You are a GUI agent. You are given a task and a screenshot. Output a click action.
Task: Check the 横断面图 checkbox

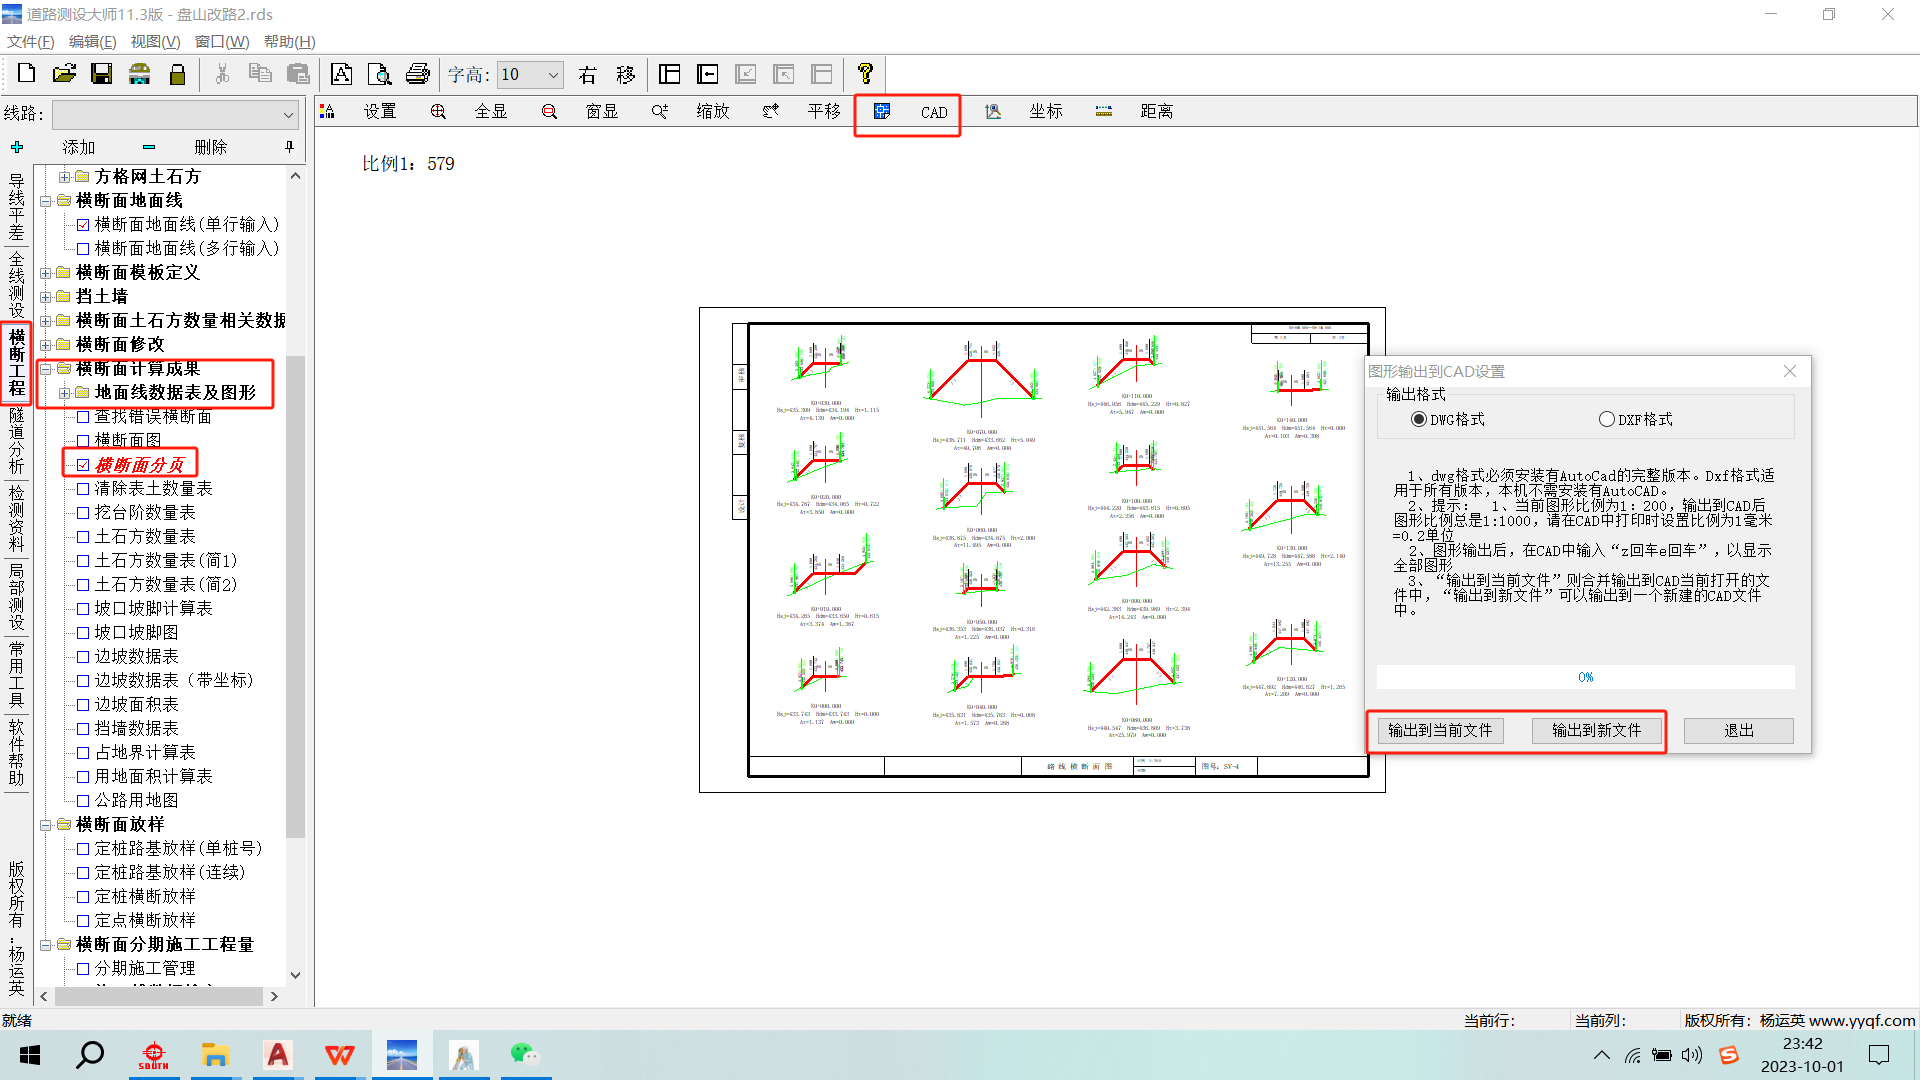click(x=83, y=441)
